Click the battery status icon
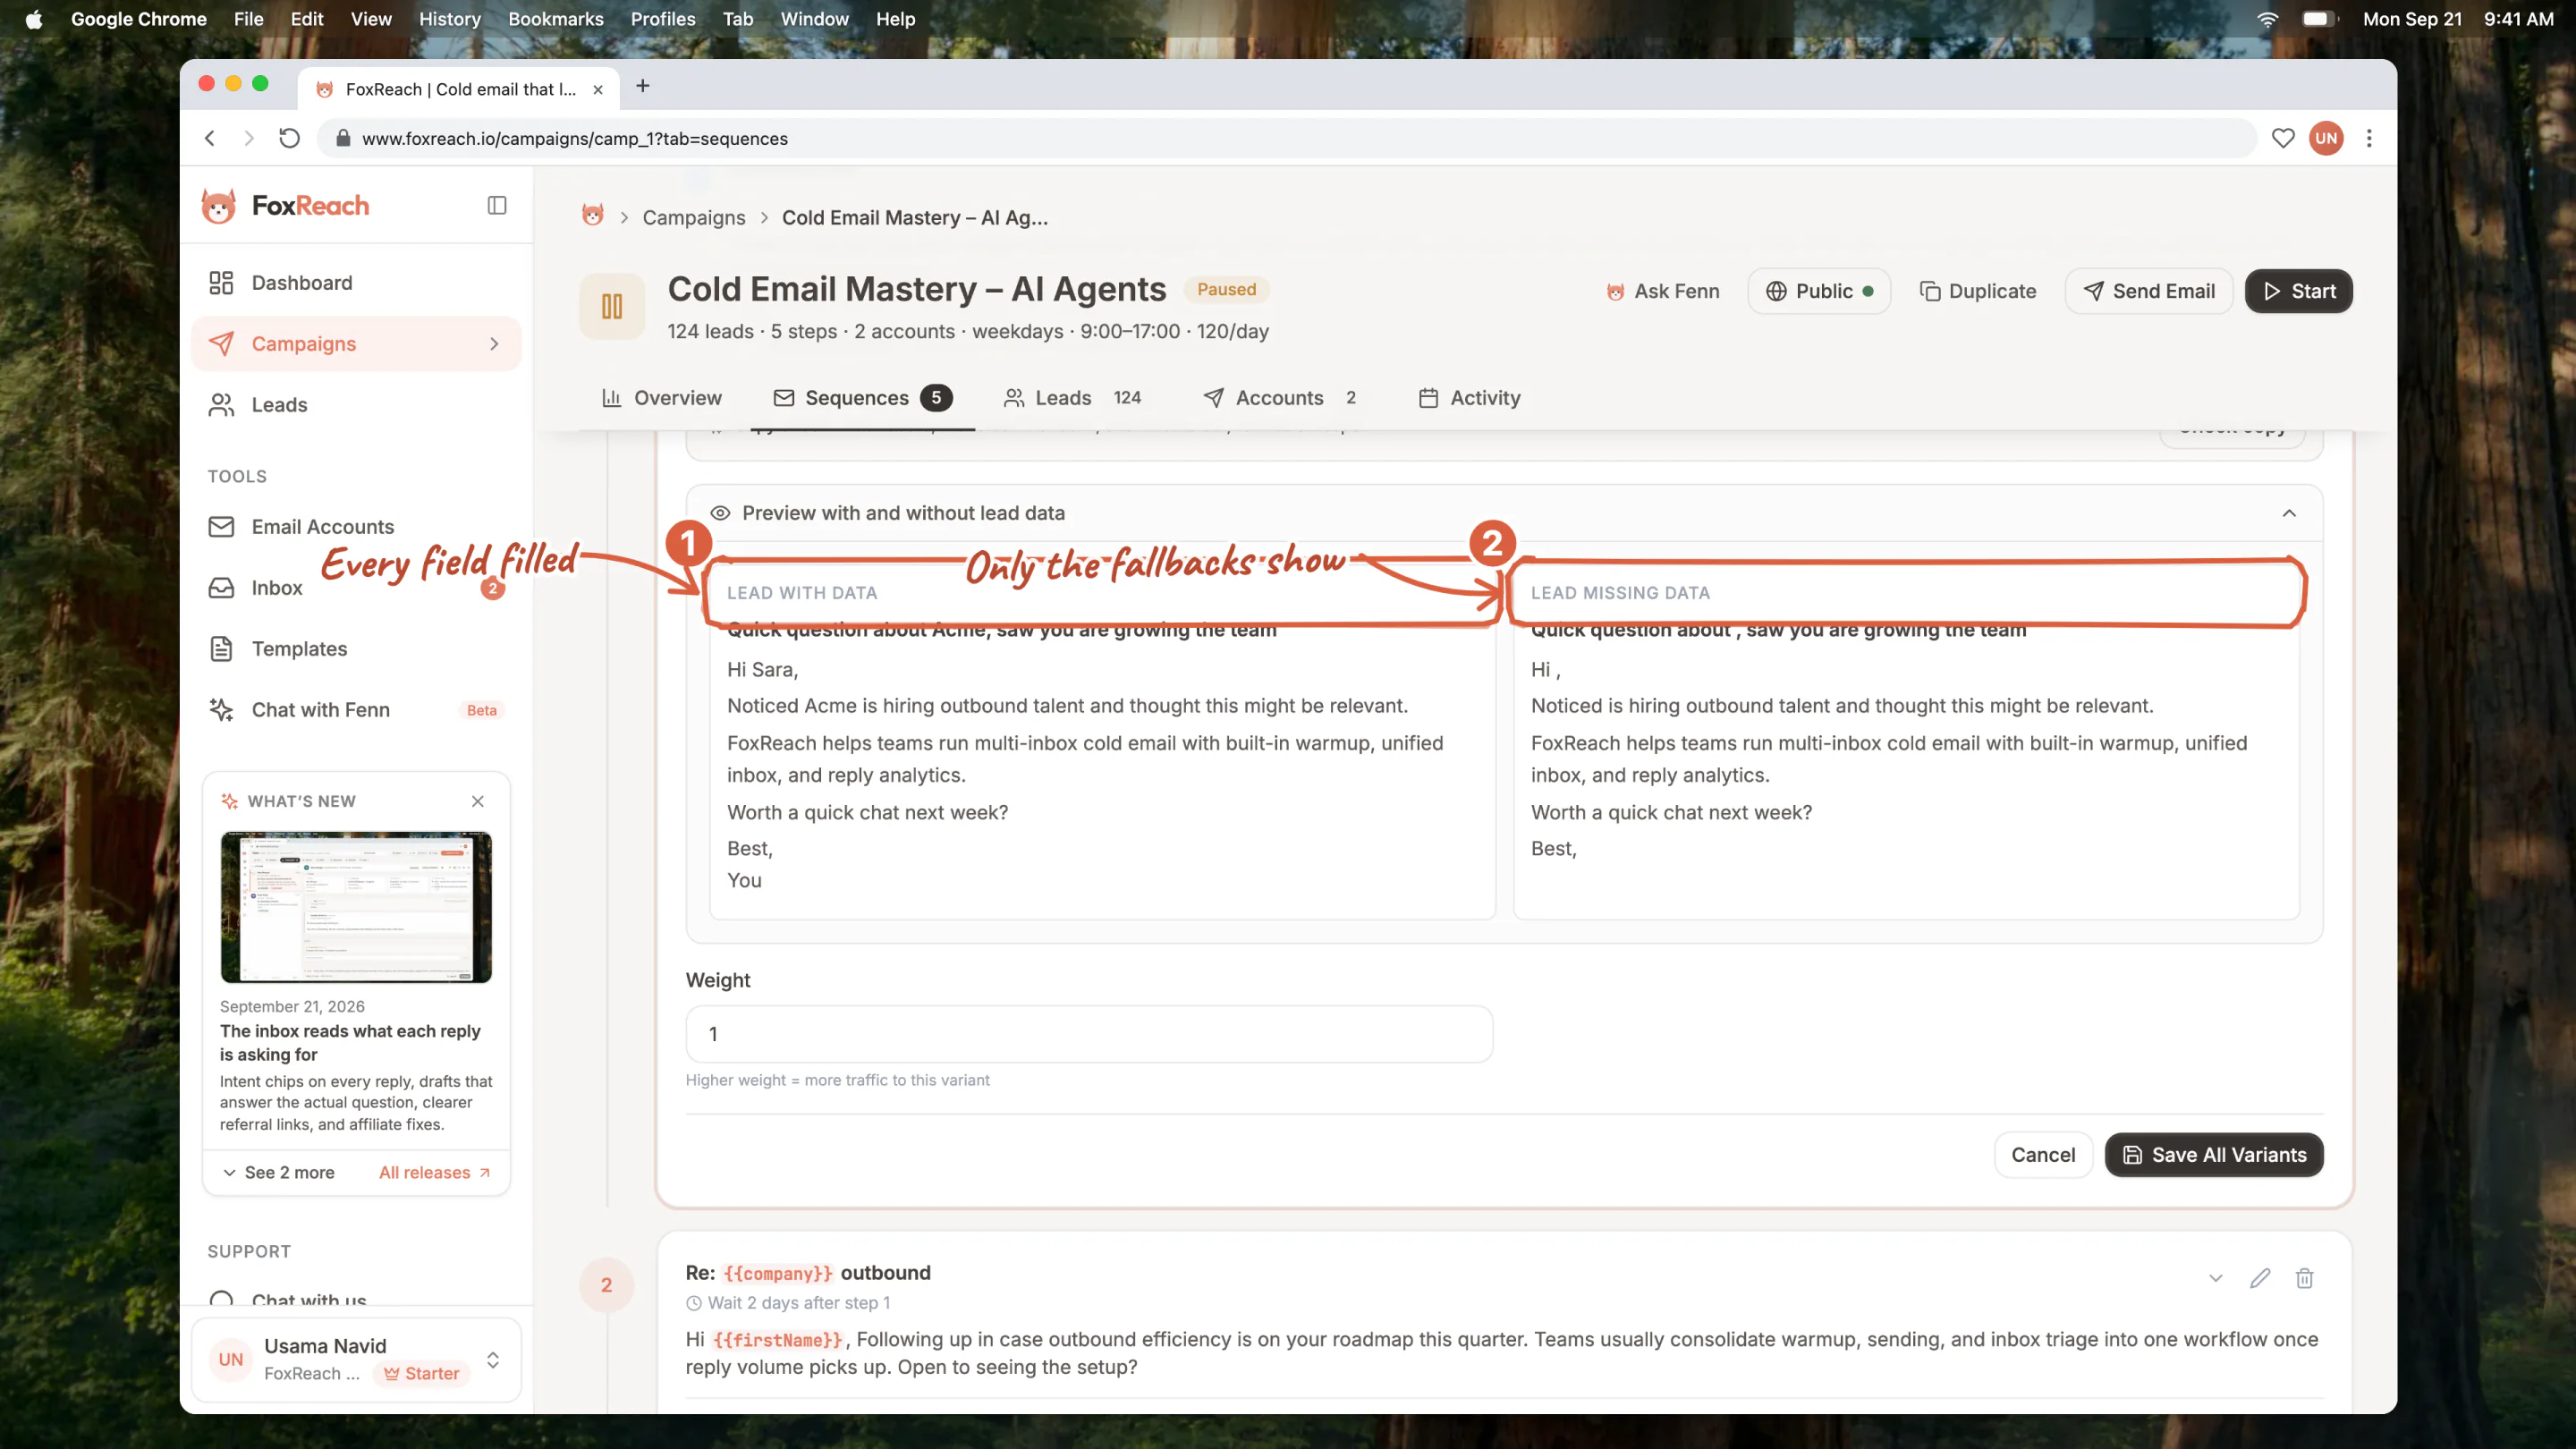 point(2318,19)
